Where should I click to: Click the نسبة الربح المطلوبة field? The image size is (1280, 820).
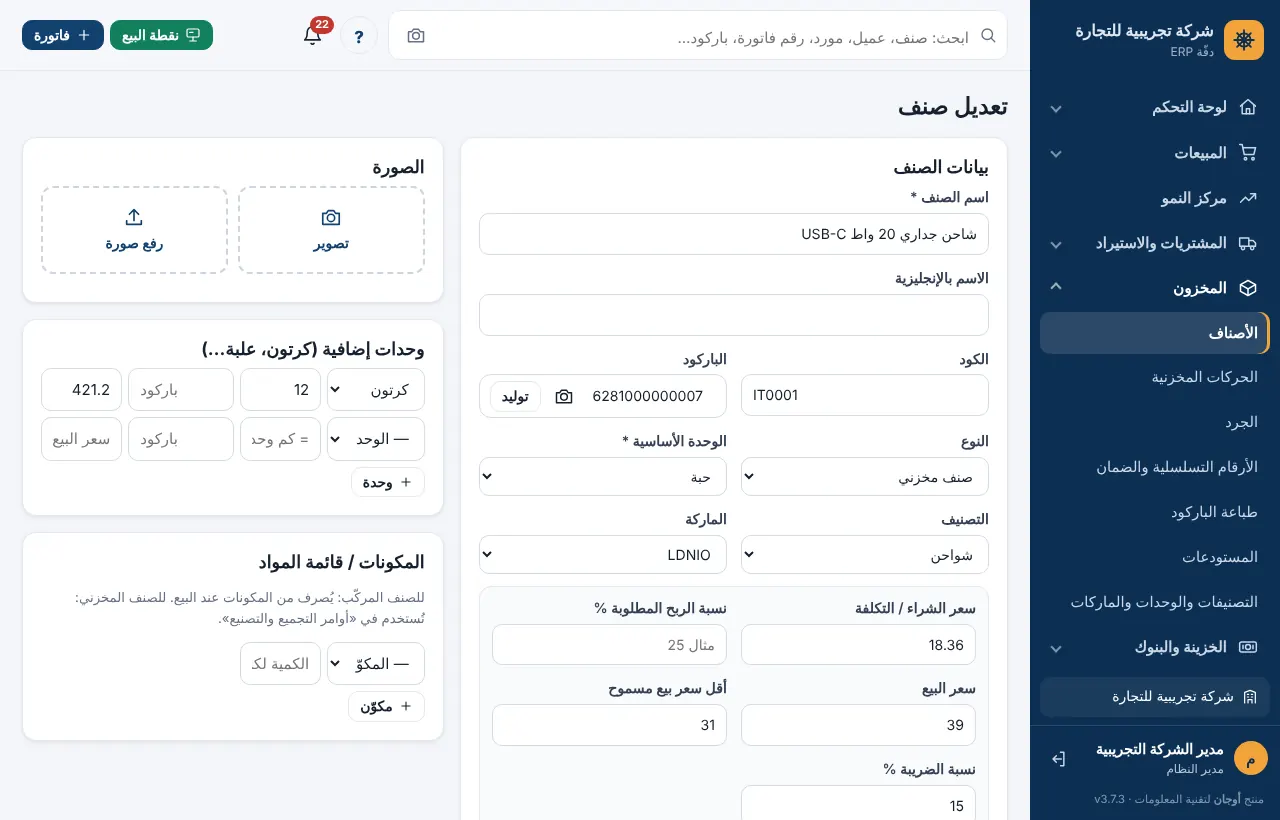click(x=609, y=645)
